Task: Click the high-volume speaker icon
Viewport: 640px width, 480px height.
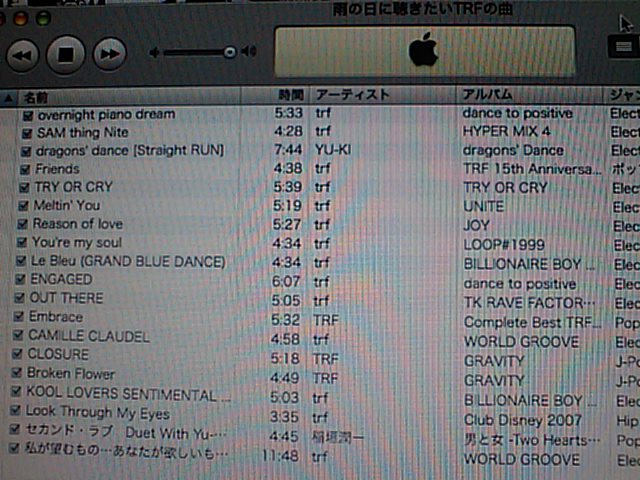Action: 248,51
